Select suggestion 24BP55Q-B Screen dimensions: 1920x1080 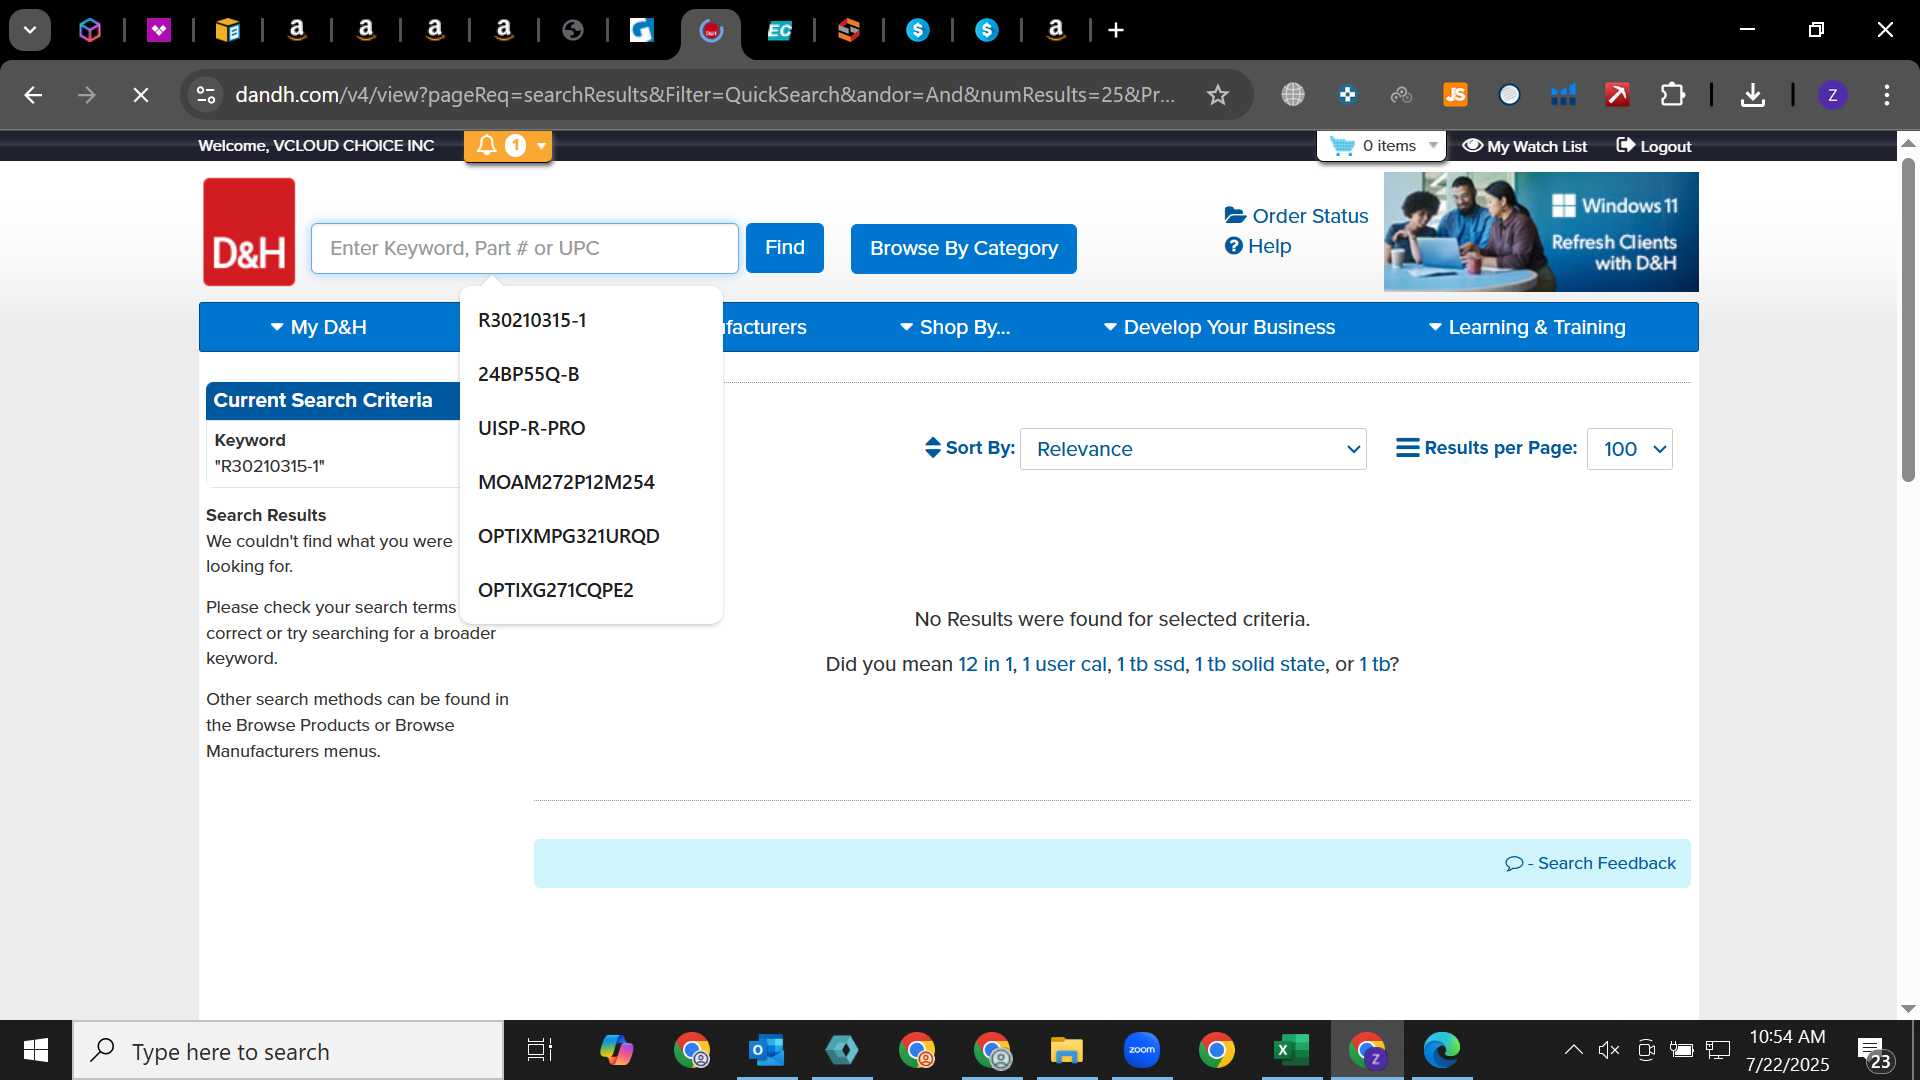(591, 374)
